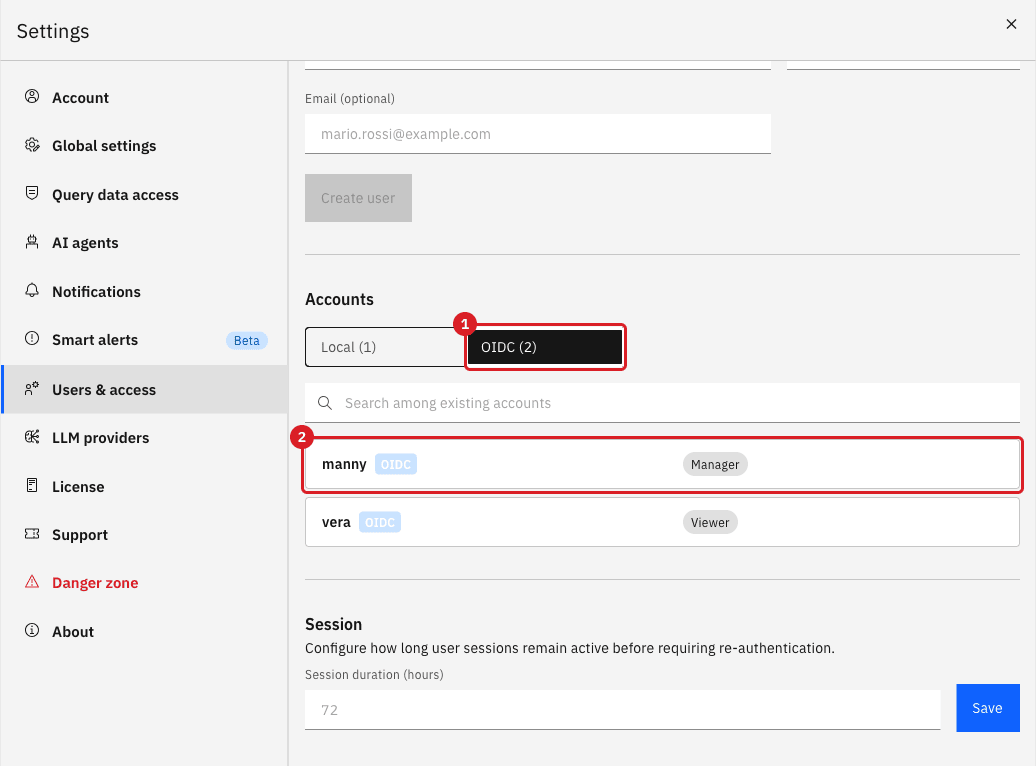Click the Account person icon
This screenshot has width=1036, height=766.
click(32, 96)
